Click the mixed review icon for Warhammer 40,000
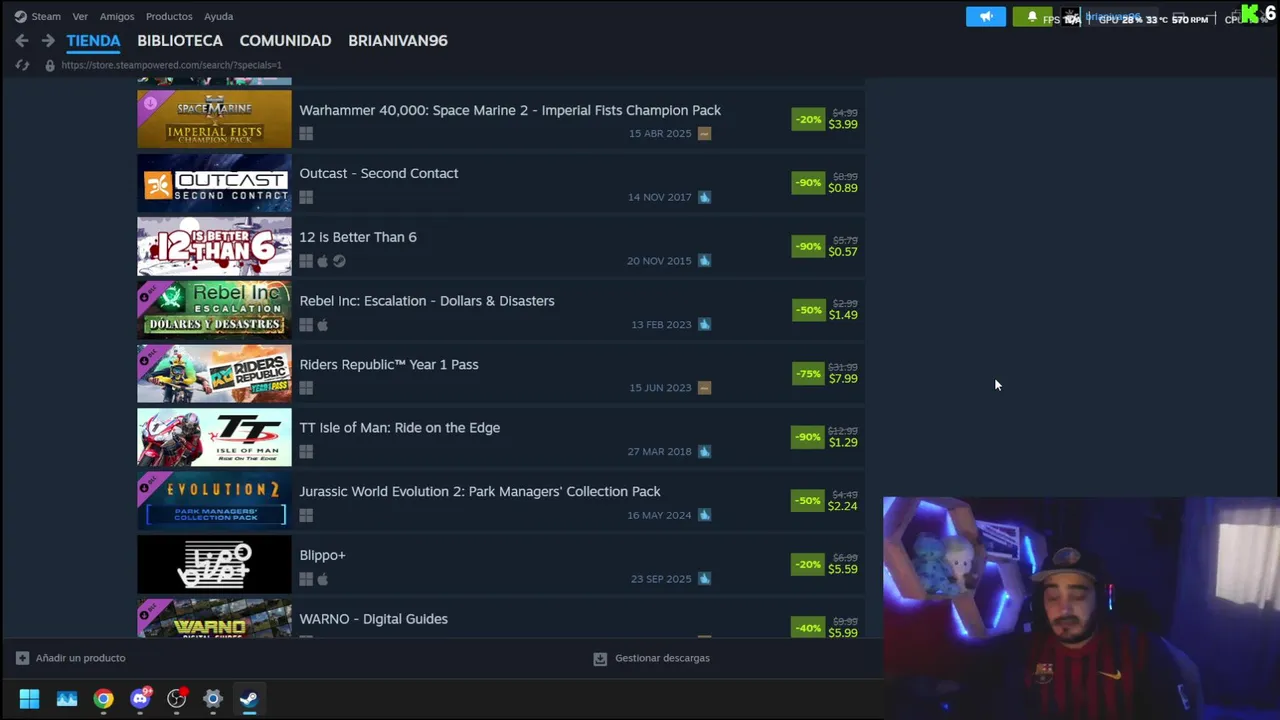 pyautogui.click(x=704, y=133)
